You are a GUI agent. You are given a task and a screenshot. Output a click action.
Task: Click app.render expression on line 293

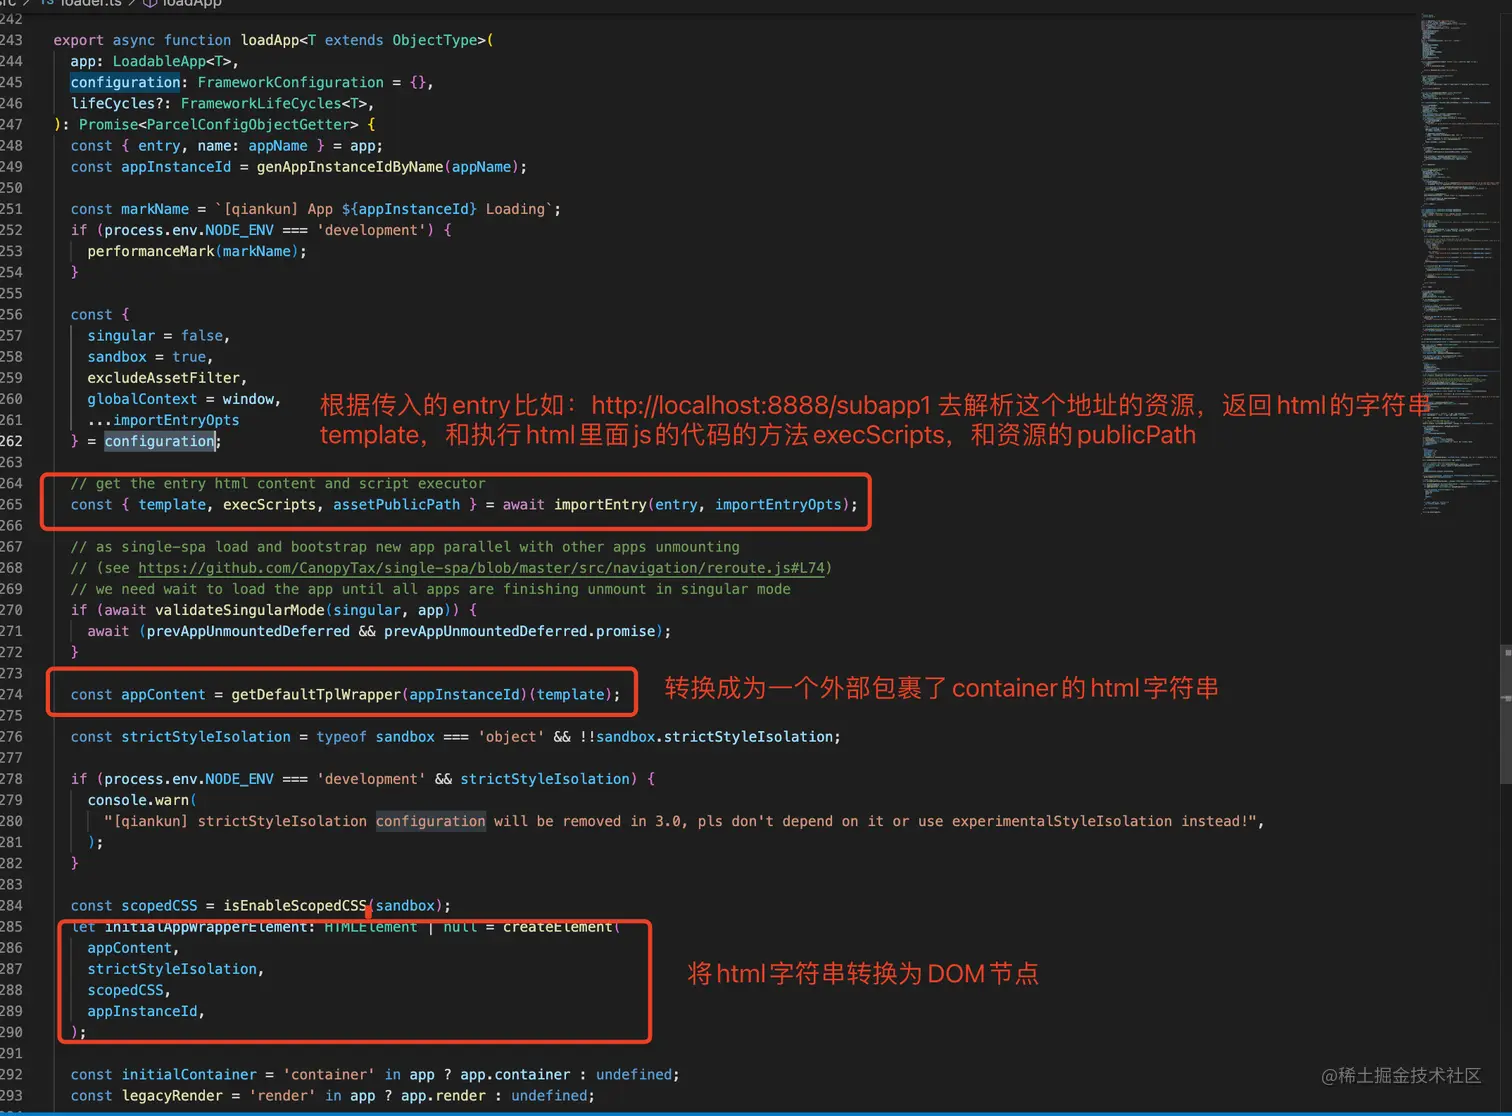pyautogui.click(x=443, y=1096)
